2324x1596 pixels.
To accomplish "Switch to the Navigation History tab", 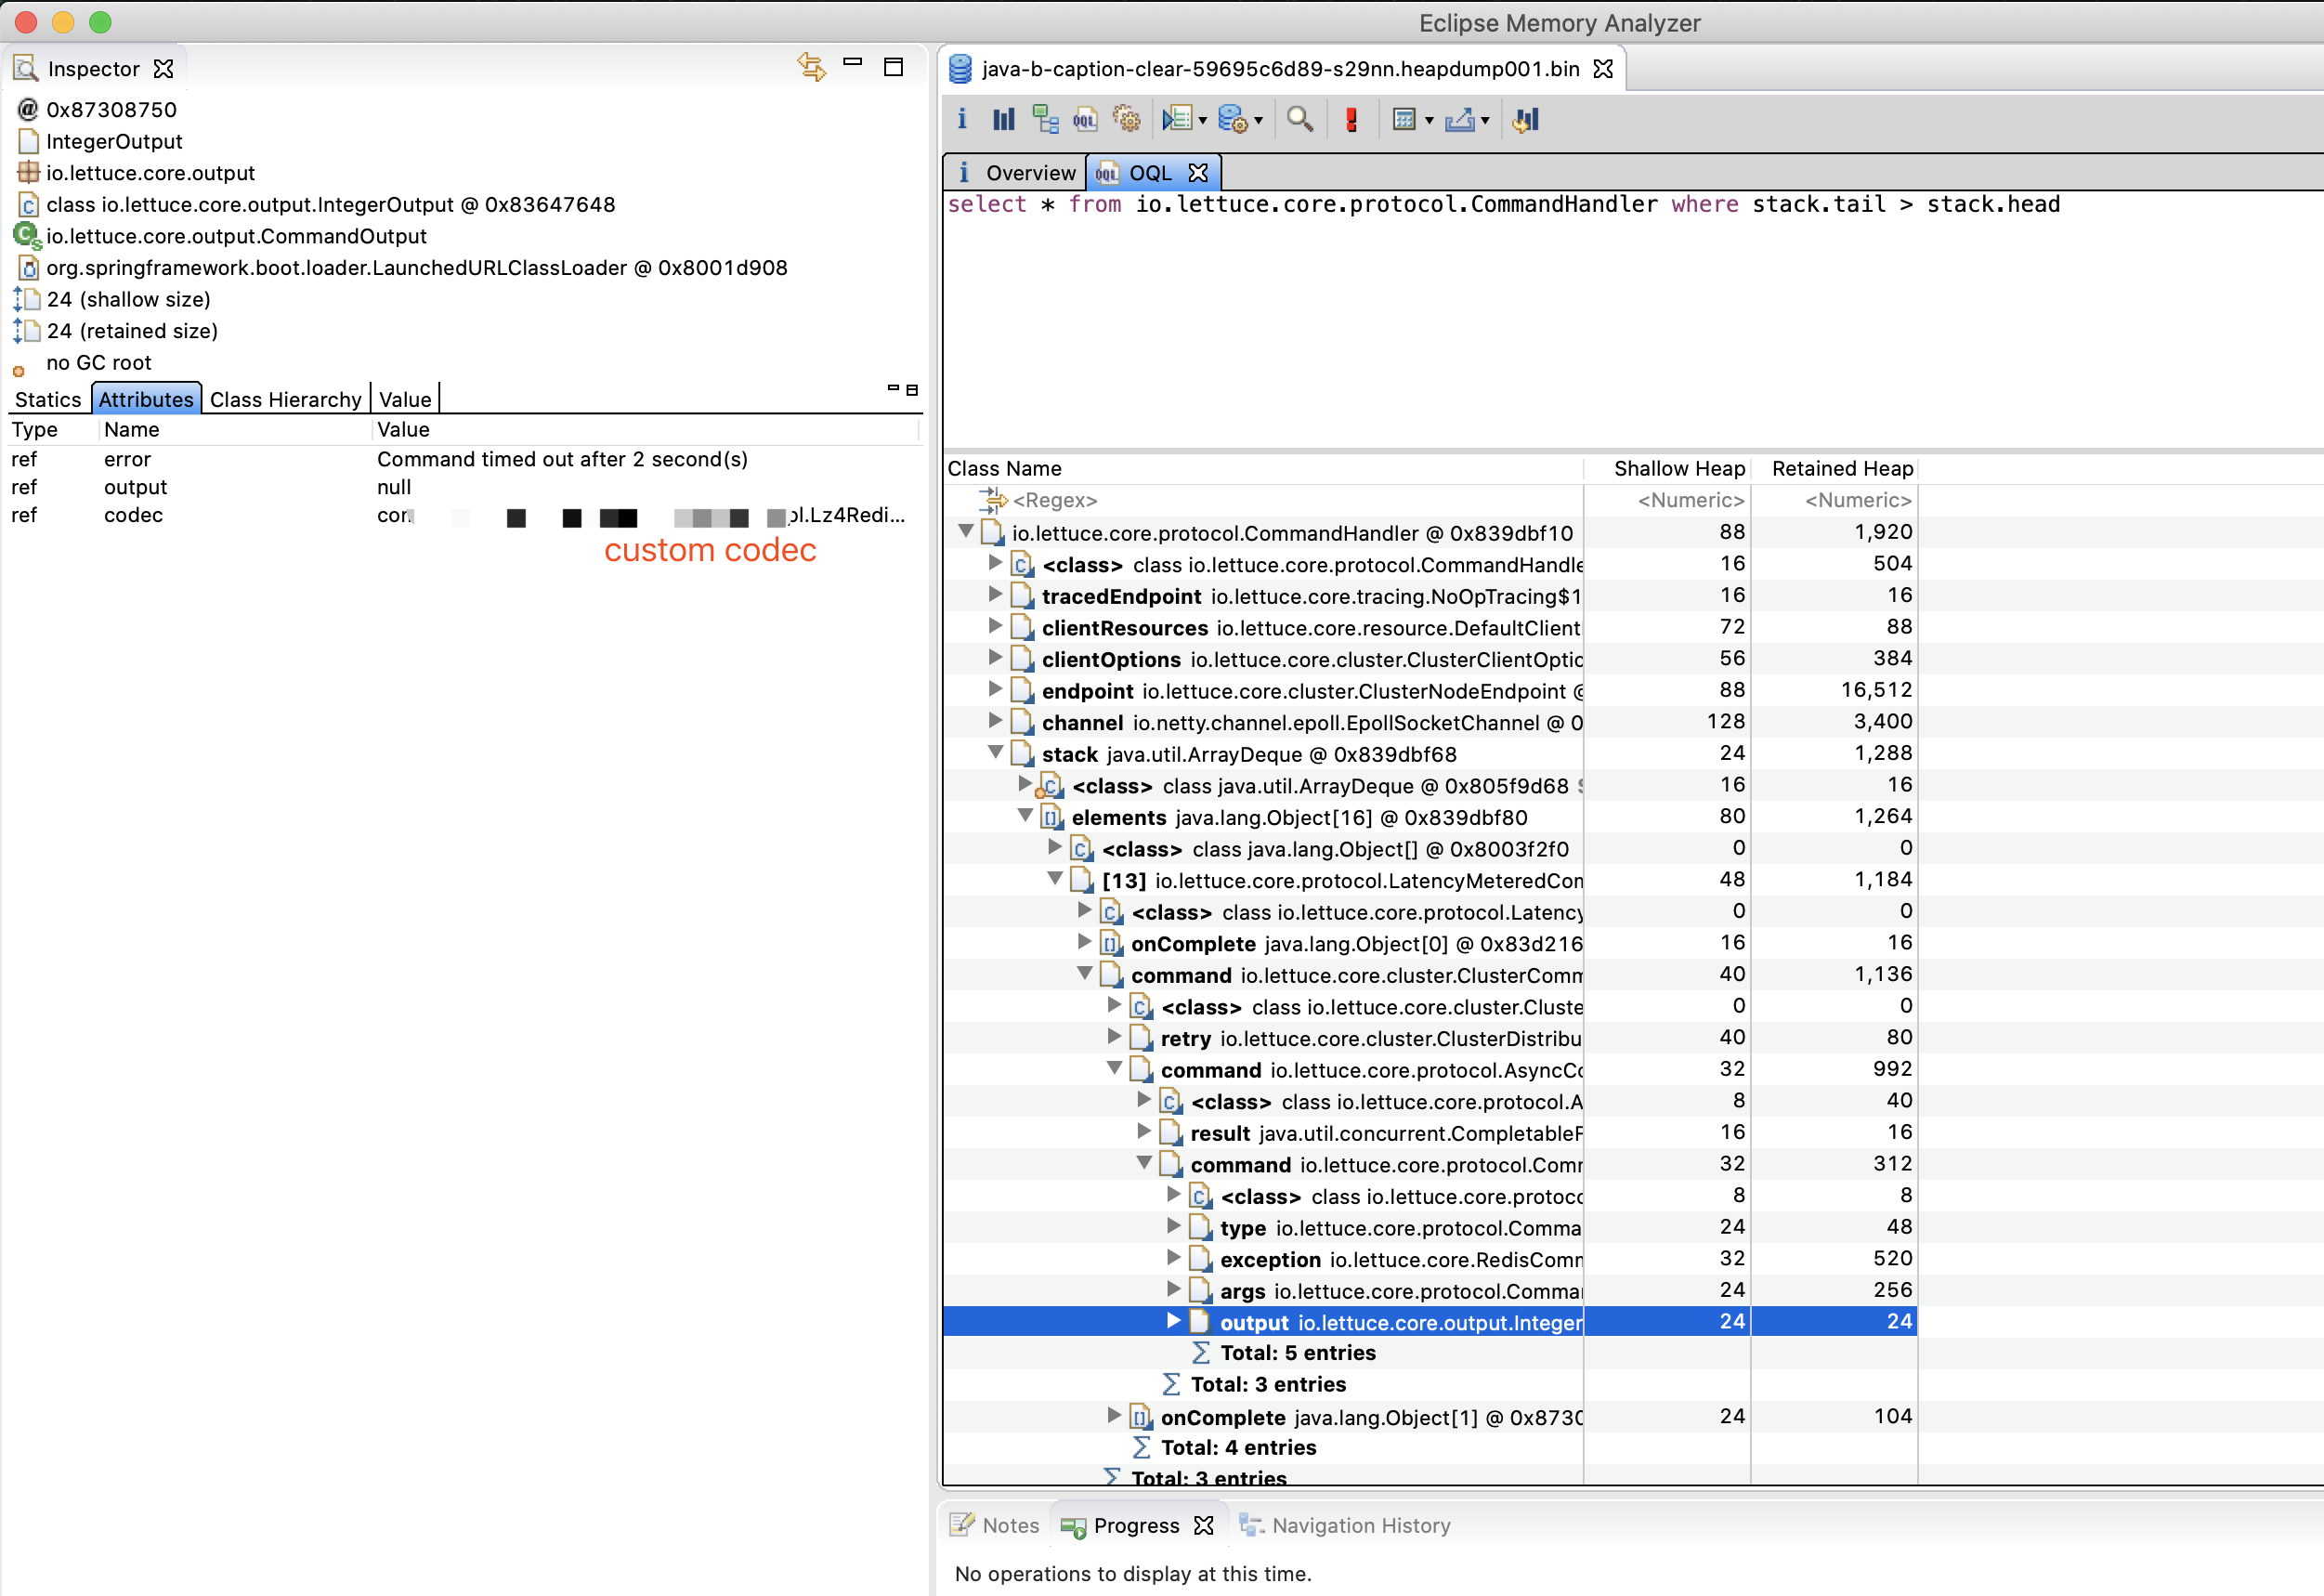I will pyautogui.click(x=1360, y=1525).
